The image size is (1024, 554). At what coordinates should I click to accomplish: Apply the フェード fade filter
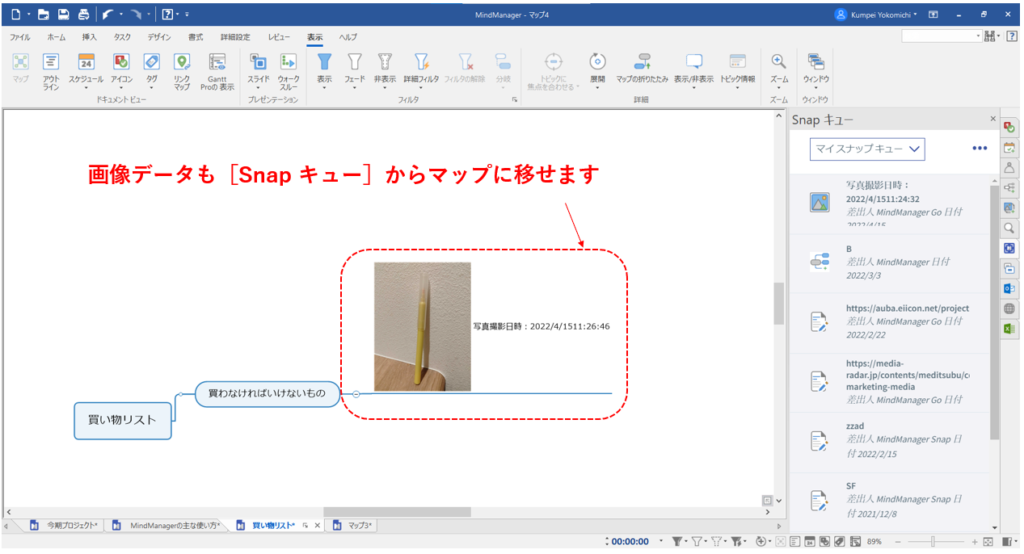point(355,69)
